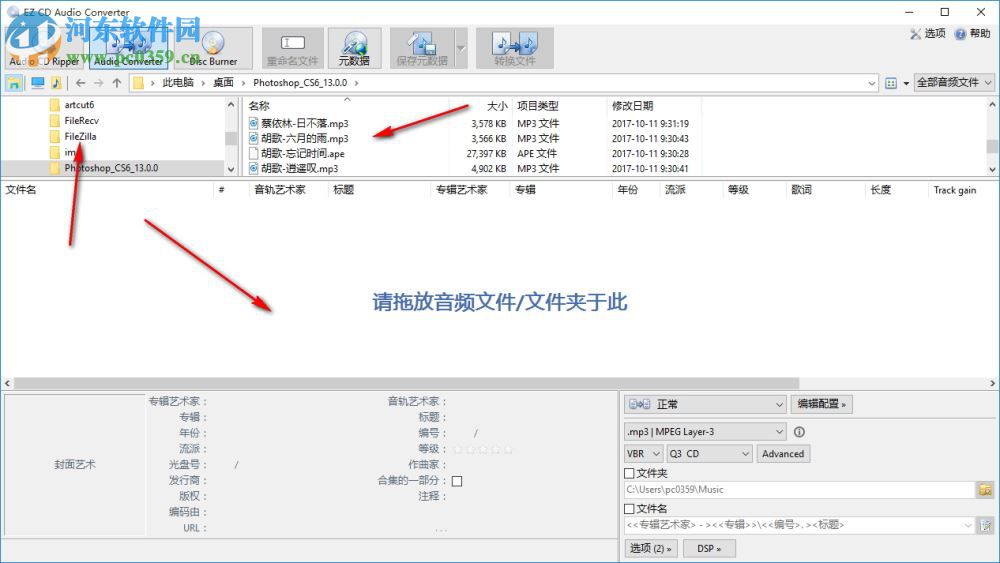The width and height of the screenshot is (1000, 563).
Task: Click the 文件名 track list column header
Action: click(x=108, y=189)
